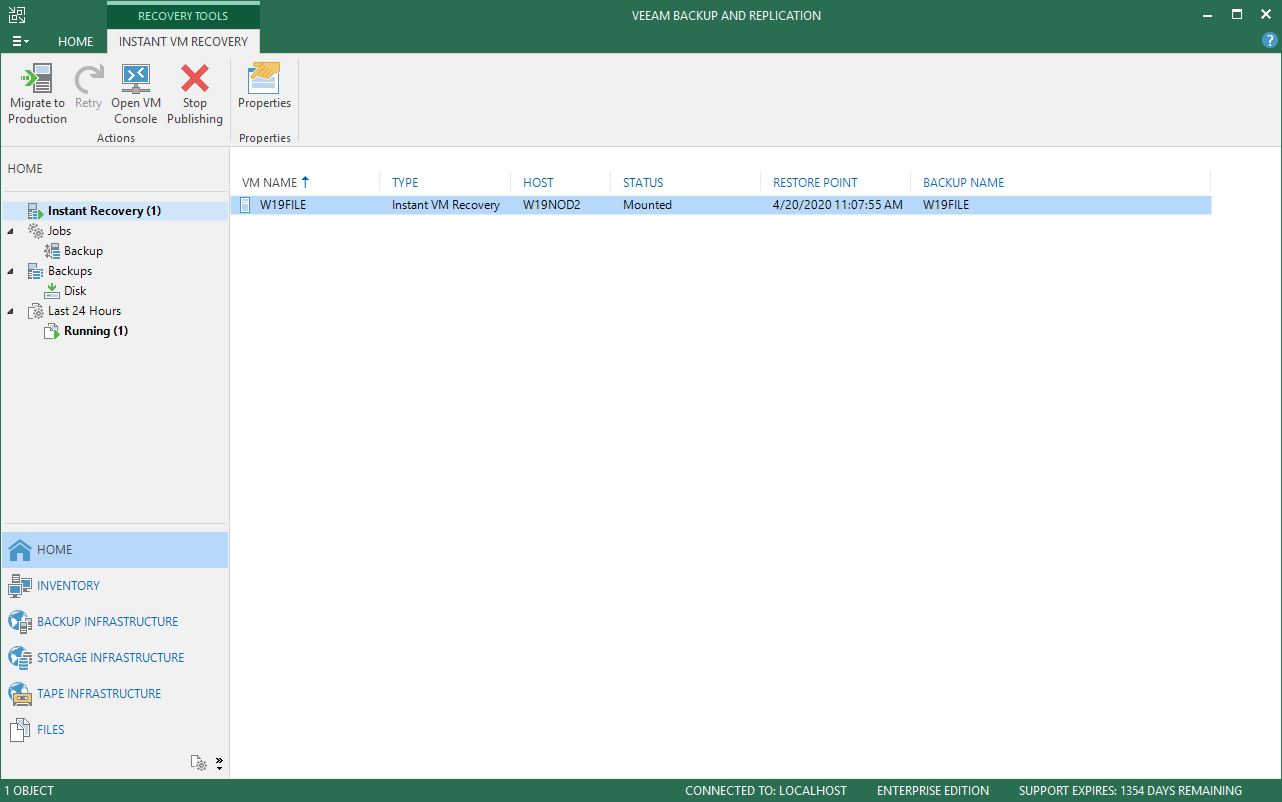Click the Backups node icon

[x=35, y=271]
